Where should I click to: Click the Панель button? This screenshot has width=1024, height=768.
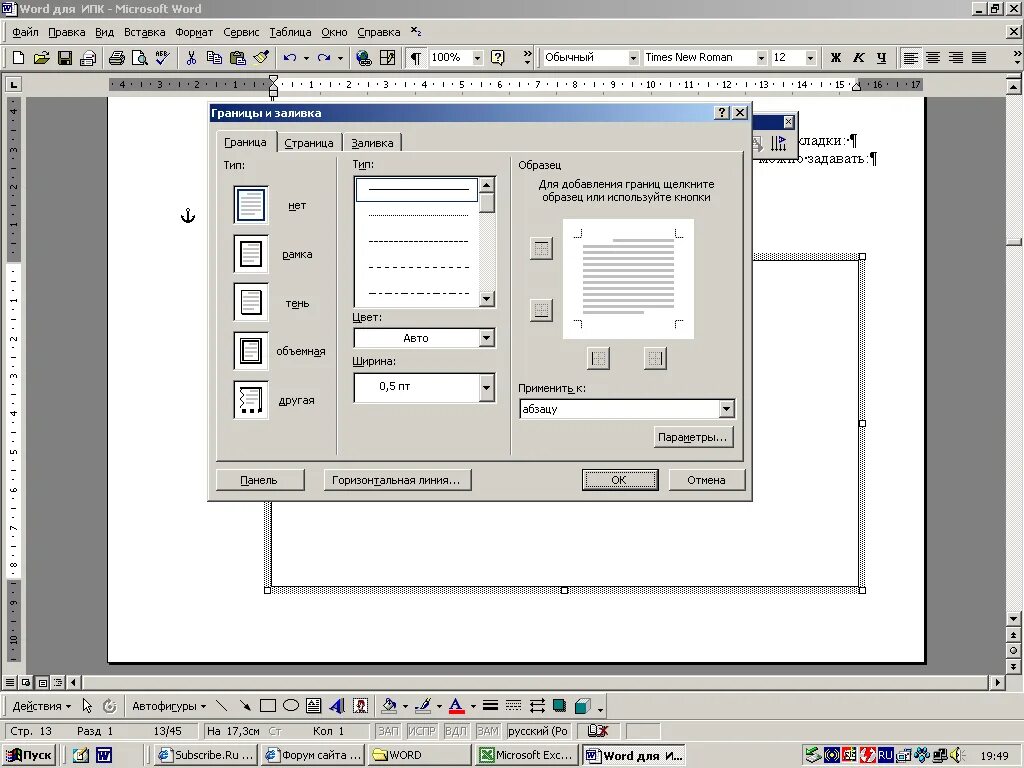tap(259, 480)
